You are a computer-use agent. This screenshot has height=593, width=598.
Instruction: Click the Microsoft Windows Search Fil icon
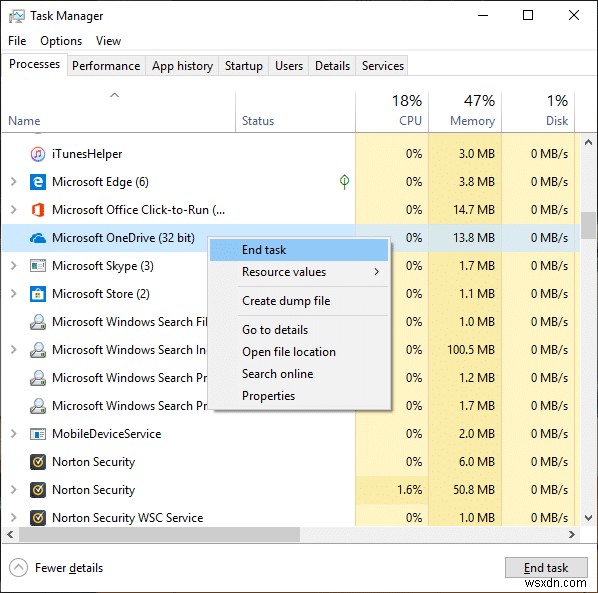38,322
